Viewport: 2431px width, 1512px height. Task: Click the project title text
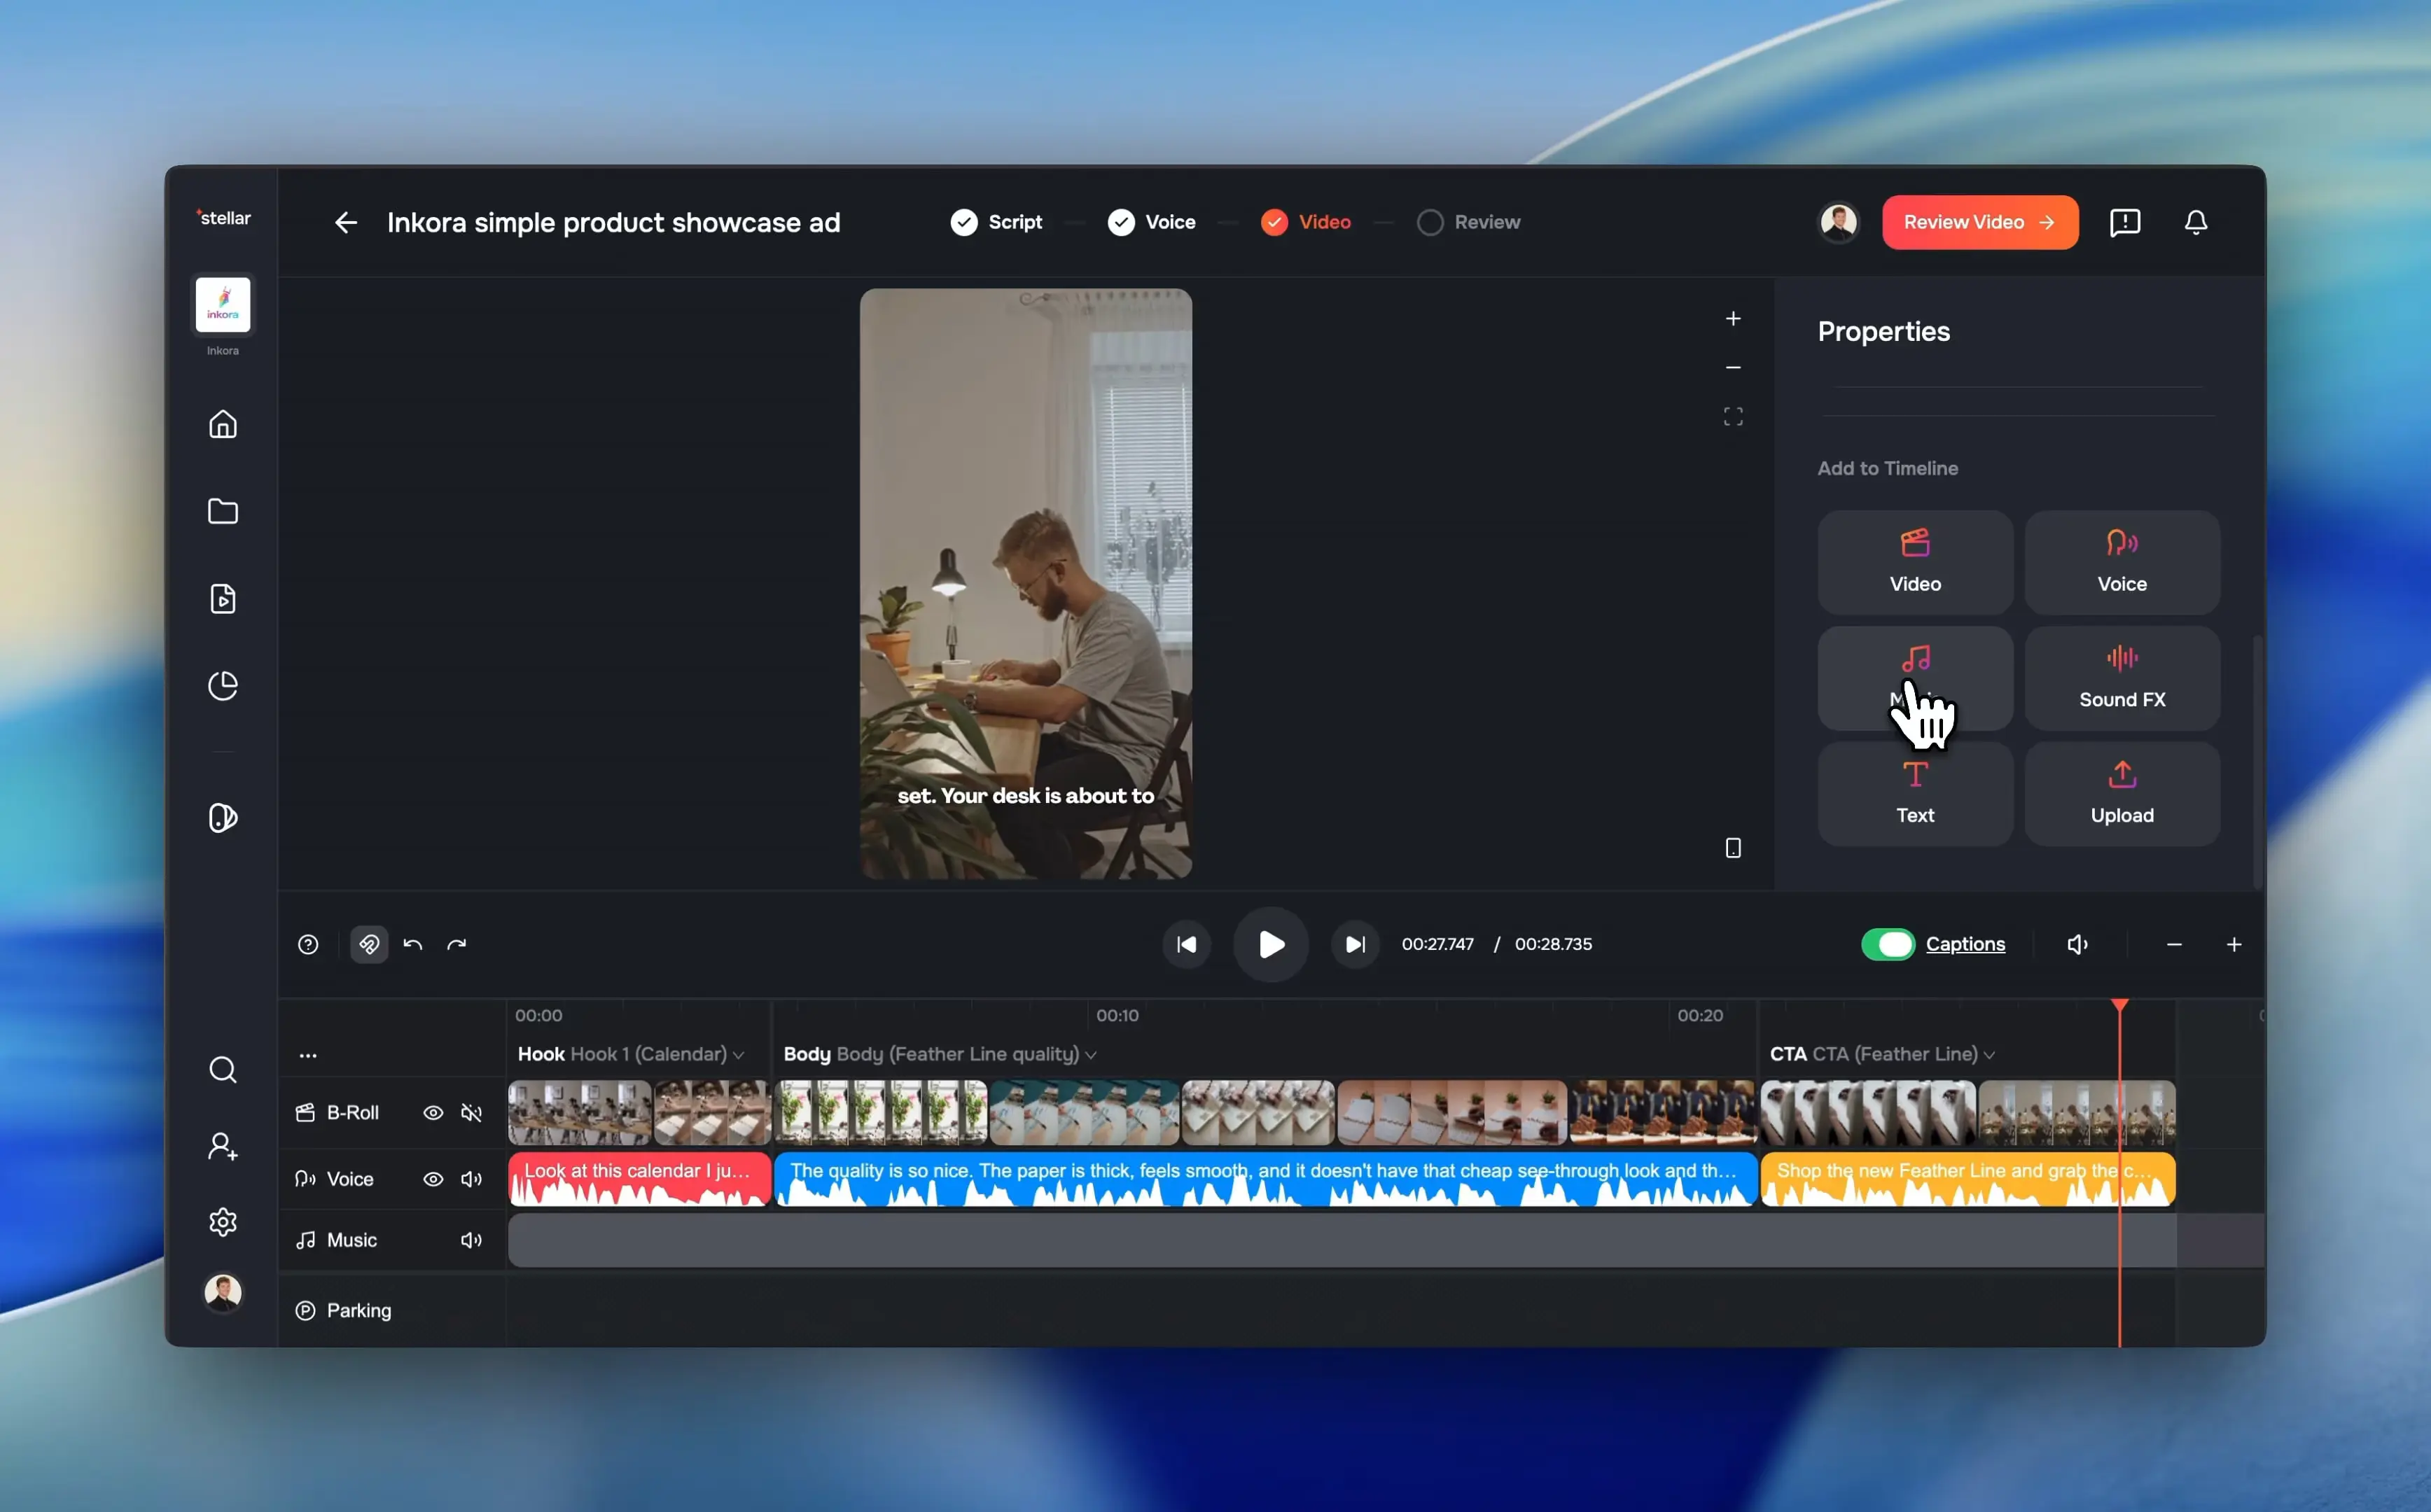[x=613, y=222]
